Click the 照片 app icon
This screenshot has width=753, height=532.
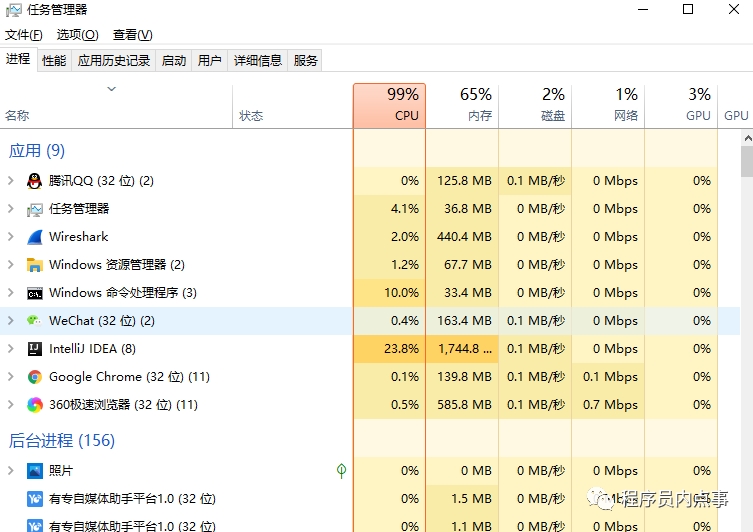click(x=35, y=470)
